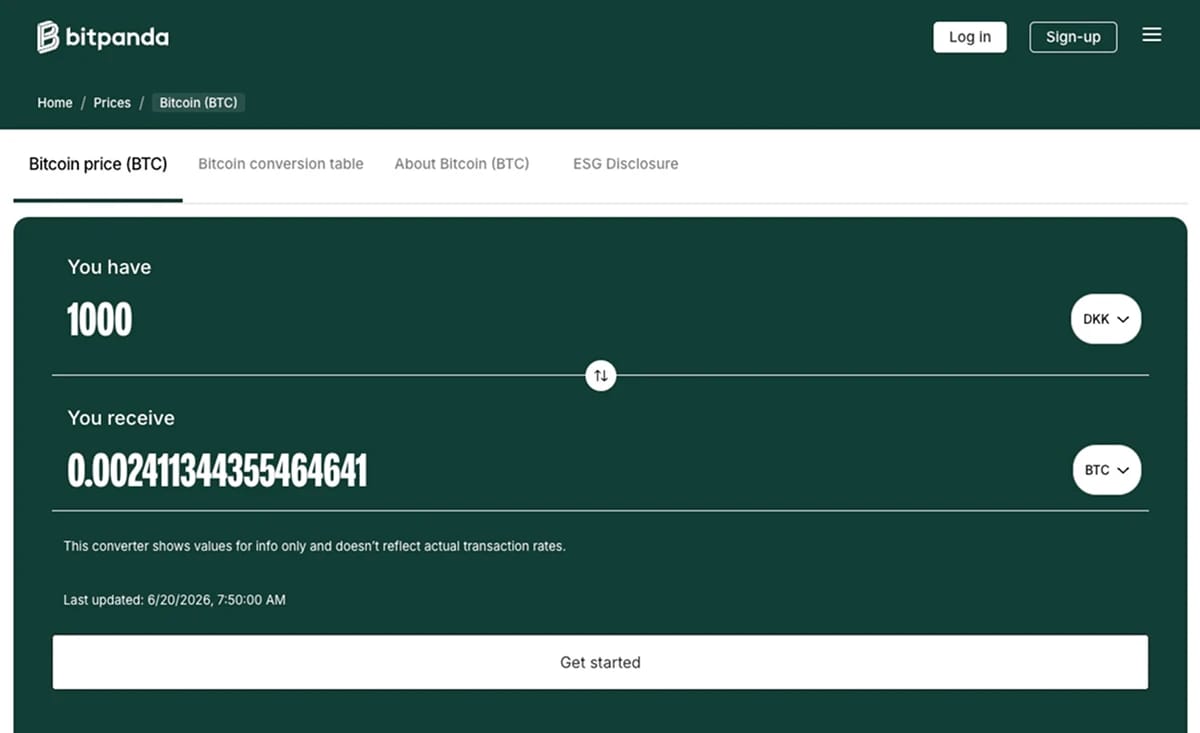Go to the Home breadcrumb link
The height and width of the screenshot is (733, 1200).
(55, 103)
